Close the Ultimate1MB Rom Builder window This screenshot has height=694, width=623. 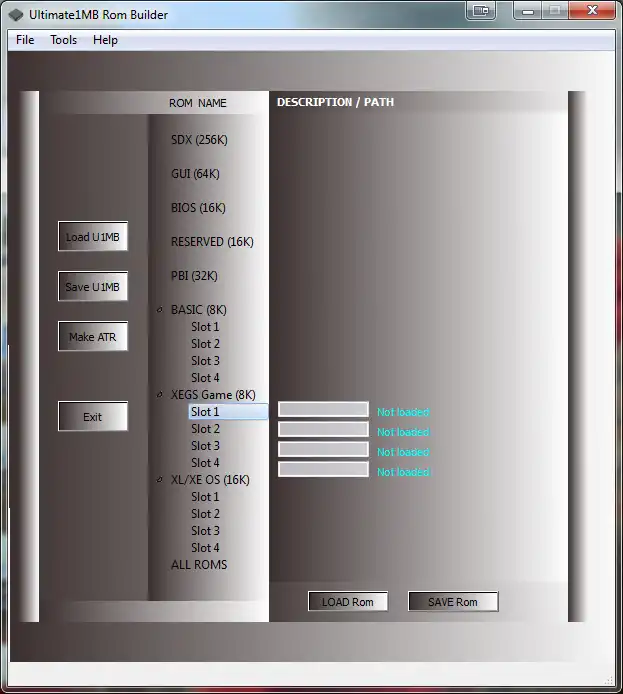coord(592,10)
